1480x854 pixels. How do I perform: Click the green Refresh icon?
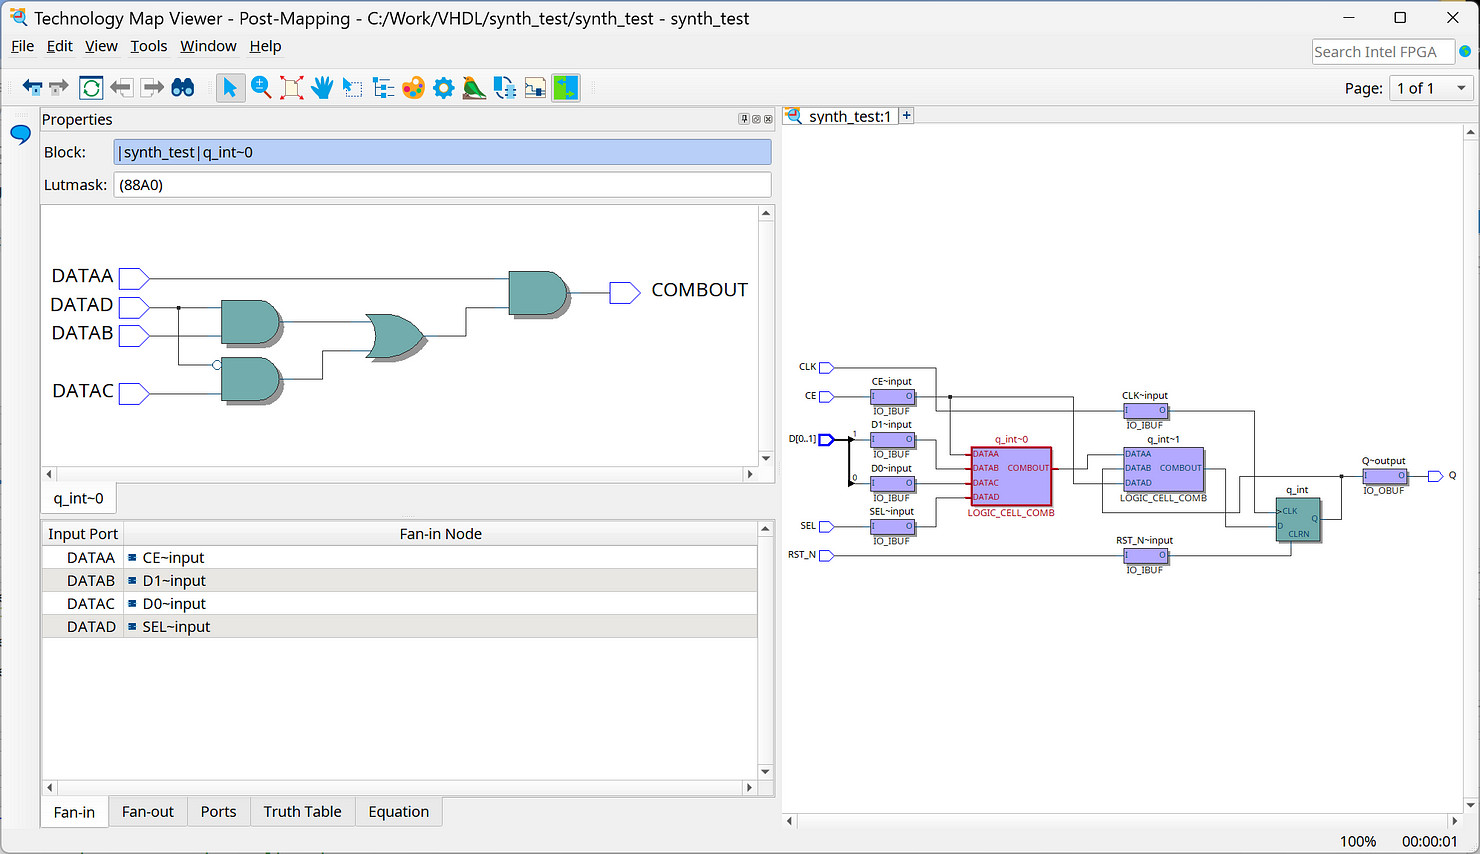click(x=91, y=88)
